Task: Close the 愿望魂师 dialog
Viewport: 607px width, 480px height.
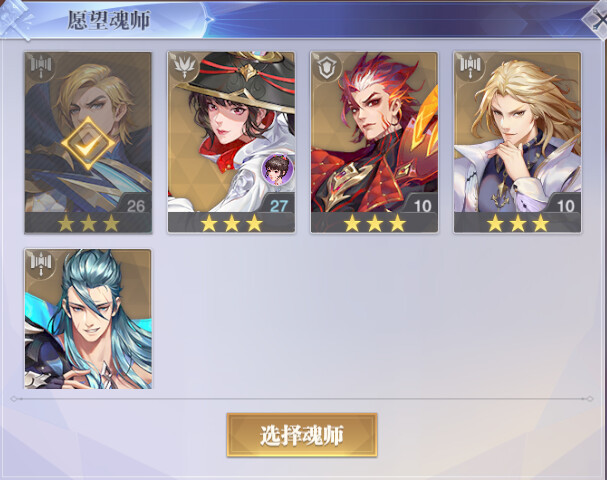Action: 598,19
